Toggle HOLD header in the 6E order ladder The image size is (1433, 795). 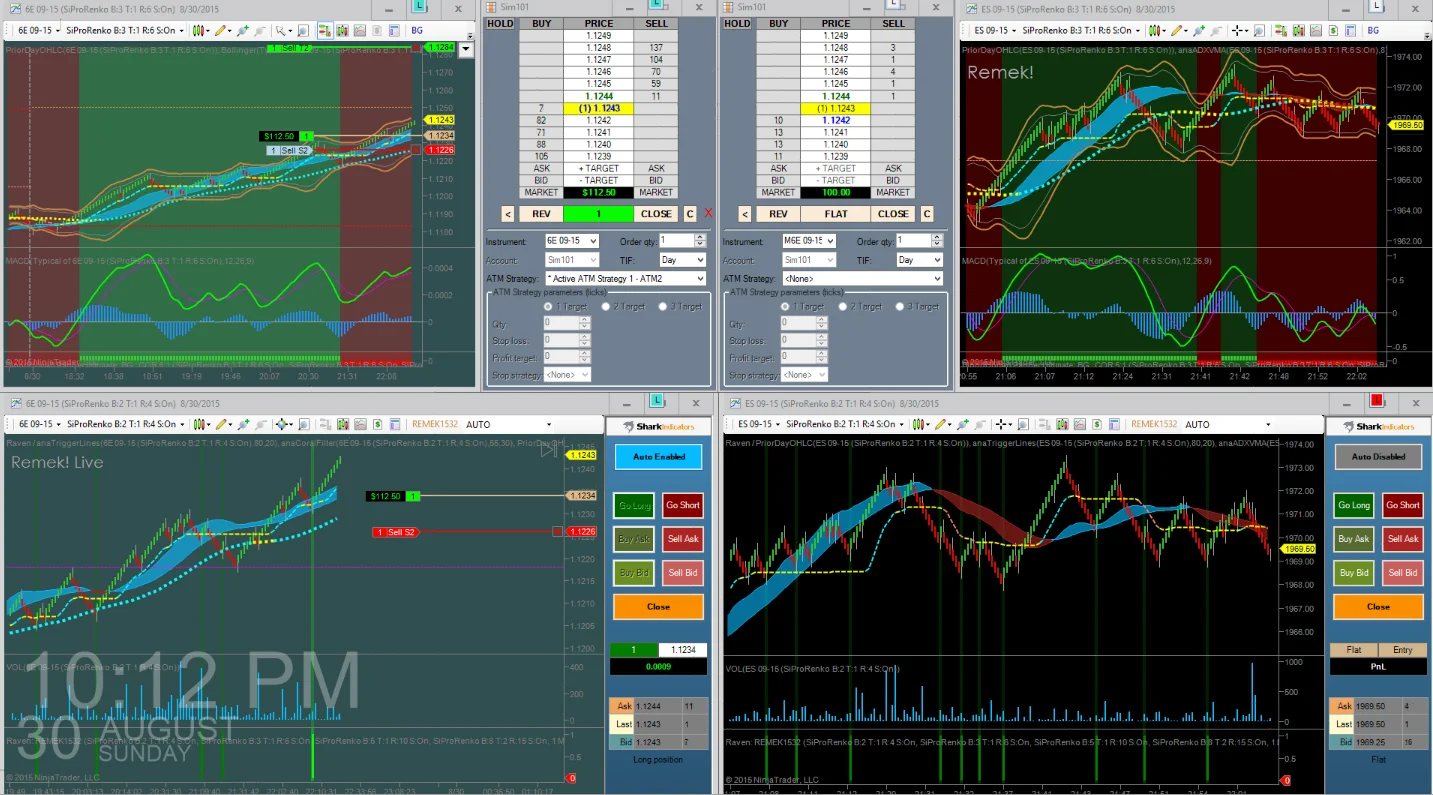500,23
